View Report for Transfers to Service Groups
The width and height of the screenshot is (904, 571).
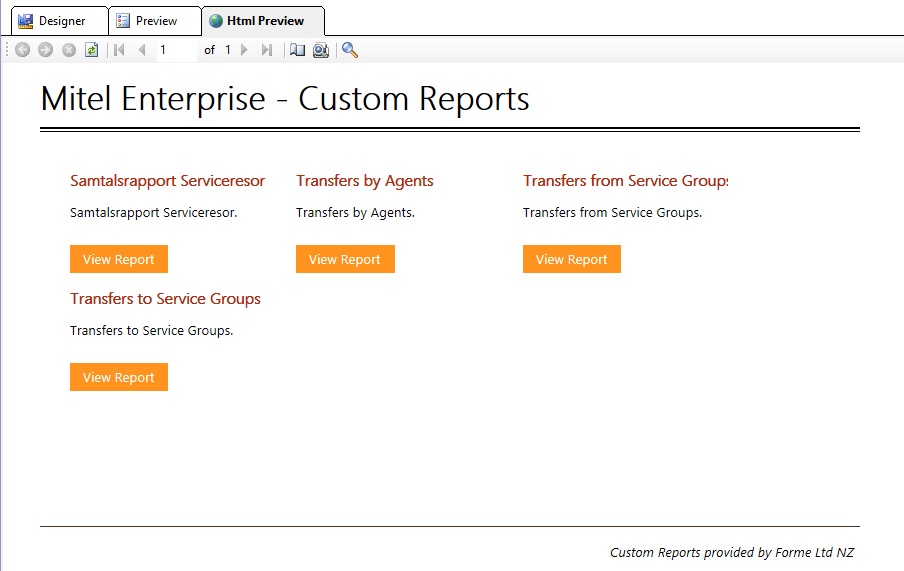[x=119, y=377]
